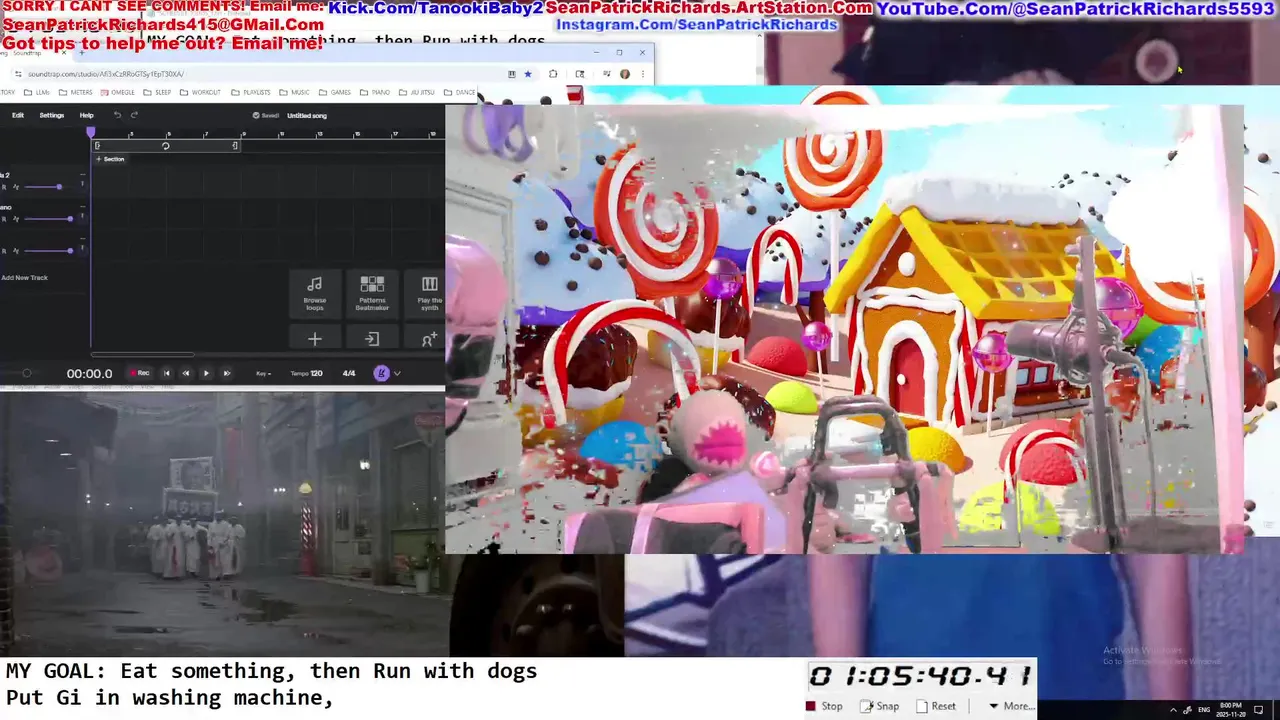This screenshot has width=1280, height=720.
Task: Redo action in Soundtrap toolbar
Action: [x=134, y=115]
